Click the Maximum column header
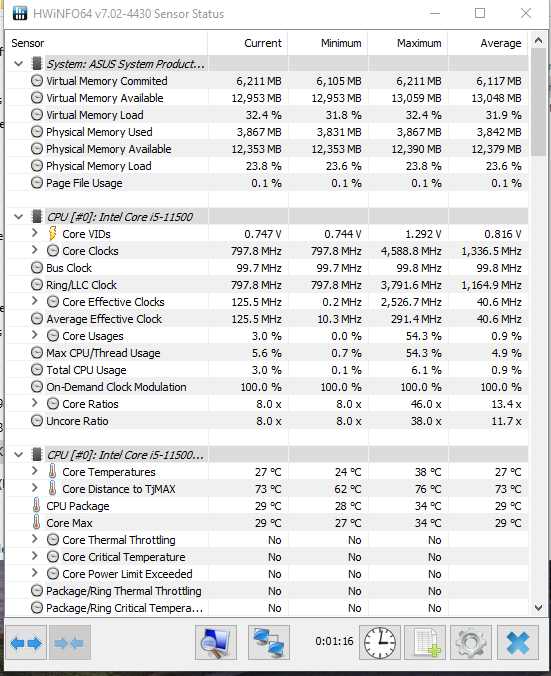 tap(408, 43)
